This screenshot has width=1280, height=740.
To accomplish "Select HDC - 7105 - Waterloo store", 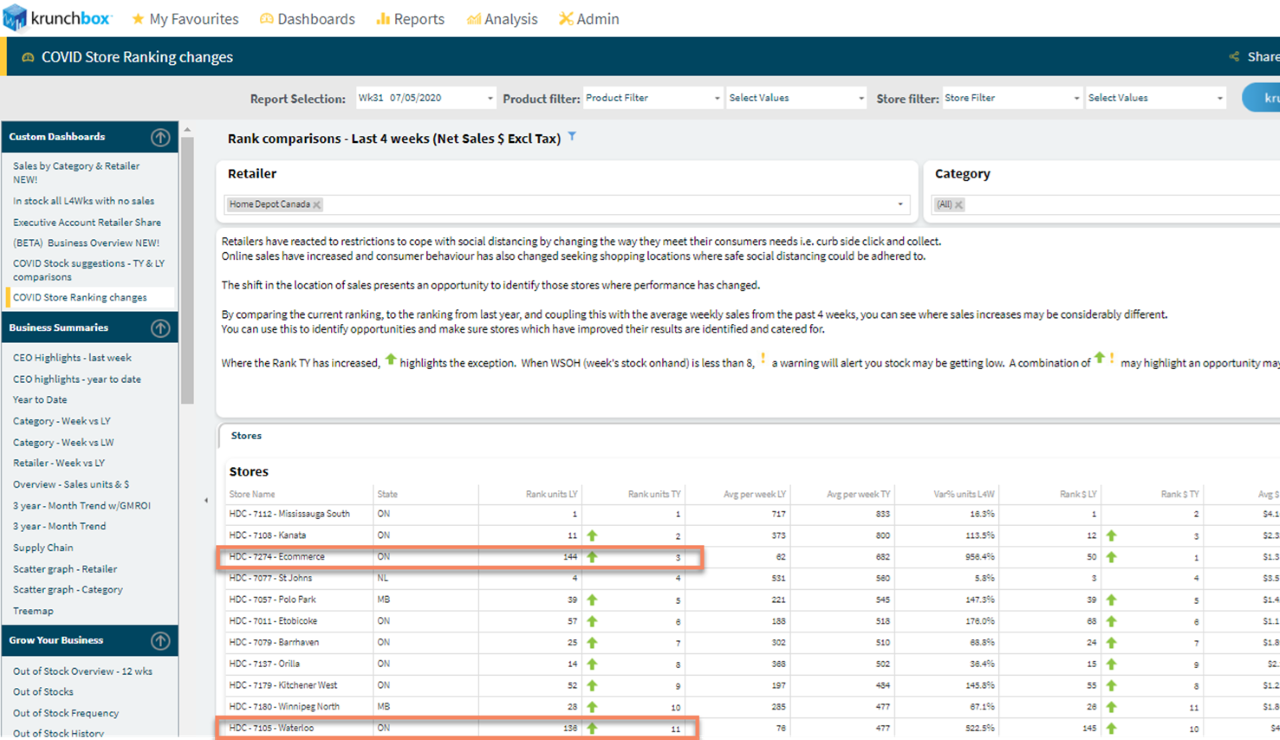I will 270,729.
